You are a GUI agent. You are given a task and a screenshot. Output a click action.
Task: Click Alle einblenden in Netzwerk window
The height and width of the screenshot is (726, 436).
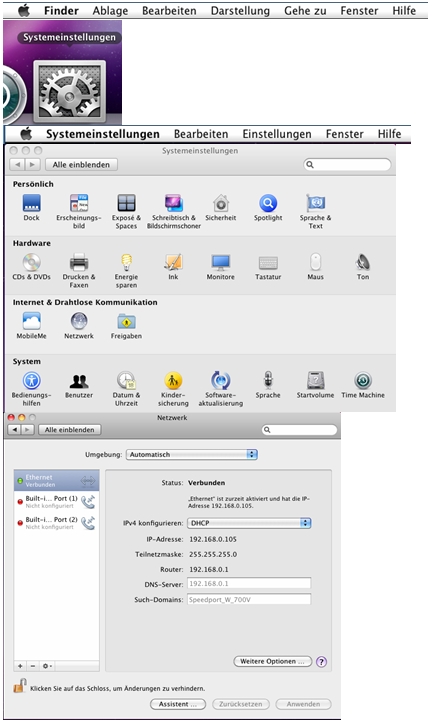(69, 430)
